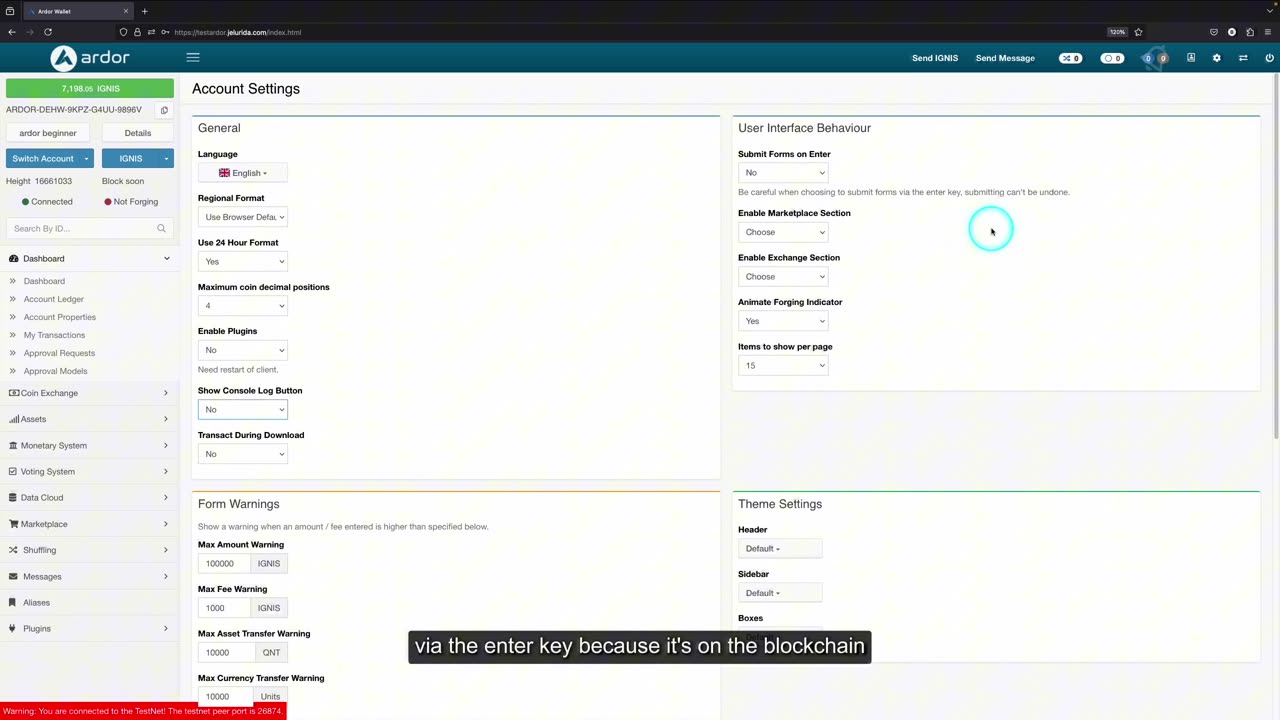Screen dimensions: 1280x720
Task: Click the bookmark star icon
Action: [1138, 32]
